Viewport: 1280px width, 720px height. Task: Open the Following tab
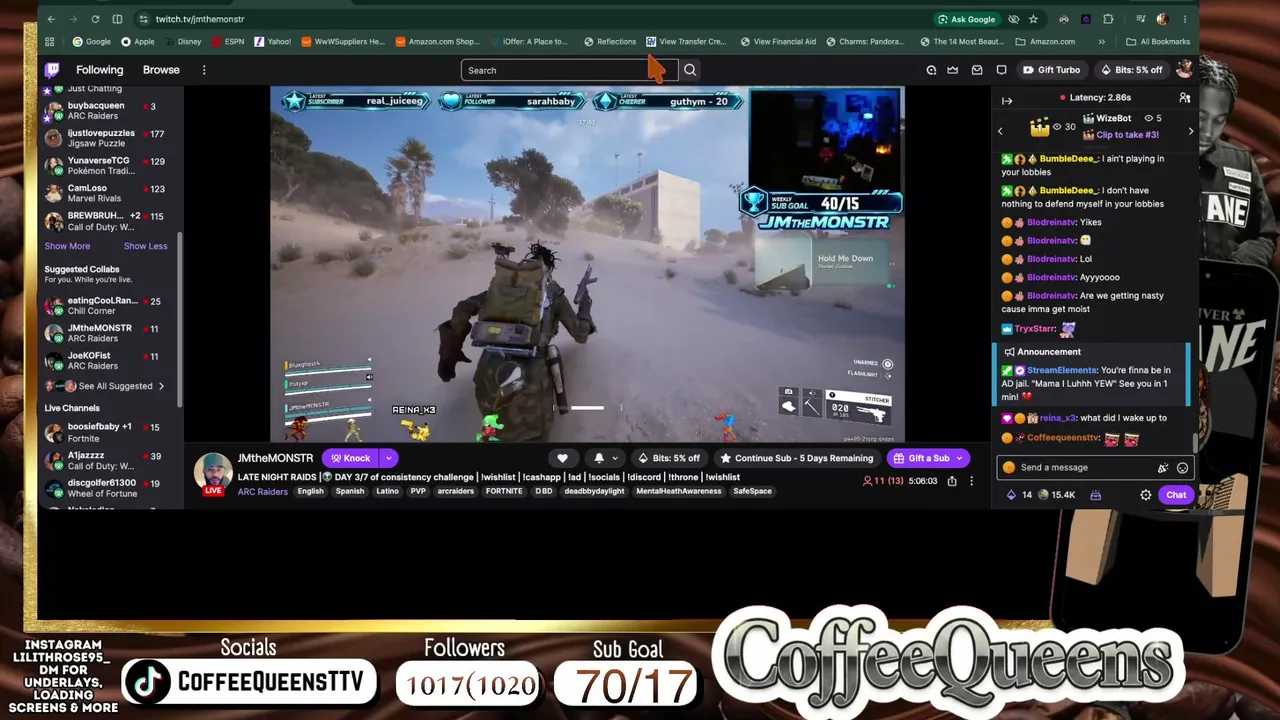point(100,70)
